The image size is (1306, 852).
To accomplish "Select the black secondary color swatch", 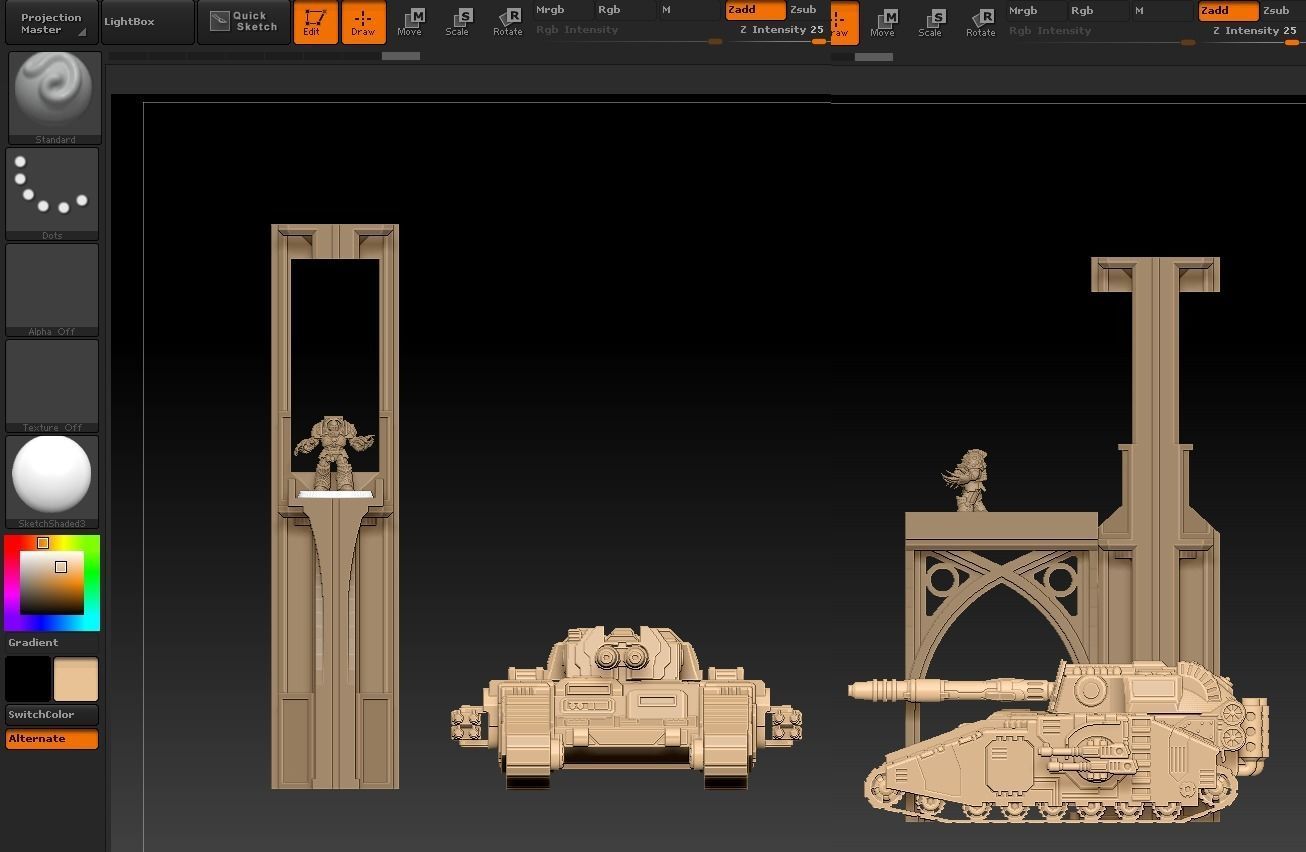I will coord(28,679).
